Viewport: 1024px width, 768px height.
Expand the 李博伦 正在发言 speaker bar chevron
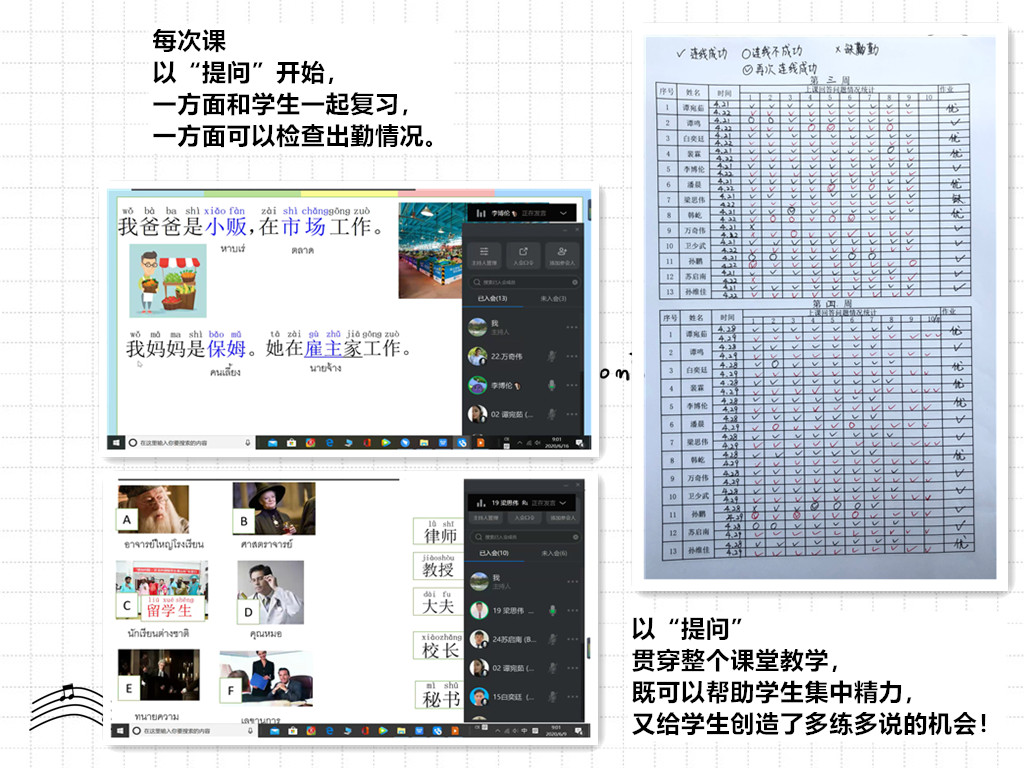click(564, 213)
